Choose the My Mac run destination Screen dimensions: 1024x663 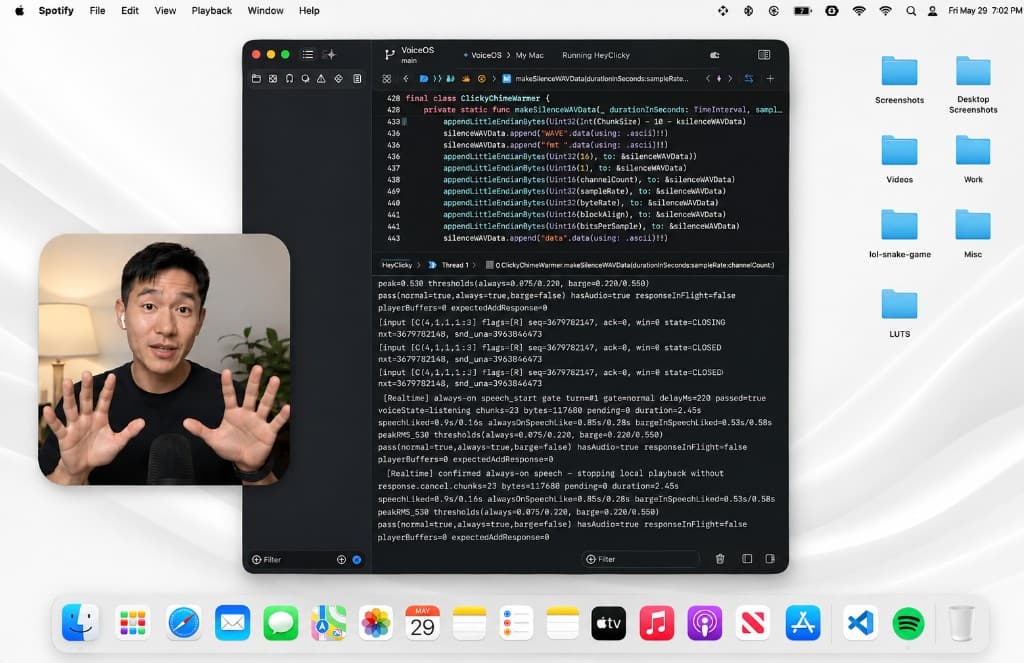click(x=530, y=56)
